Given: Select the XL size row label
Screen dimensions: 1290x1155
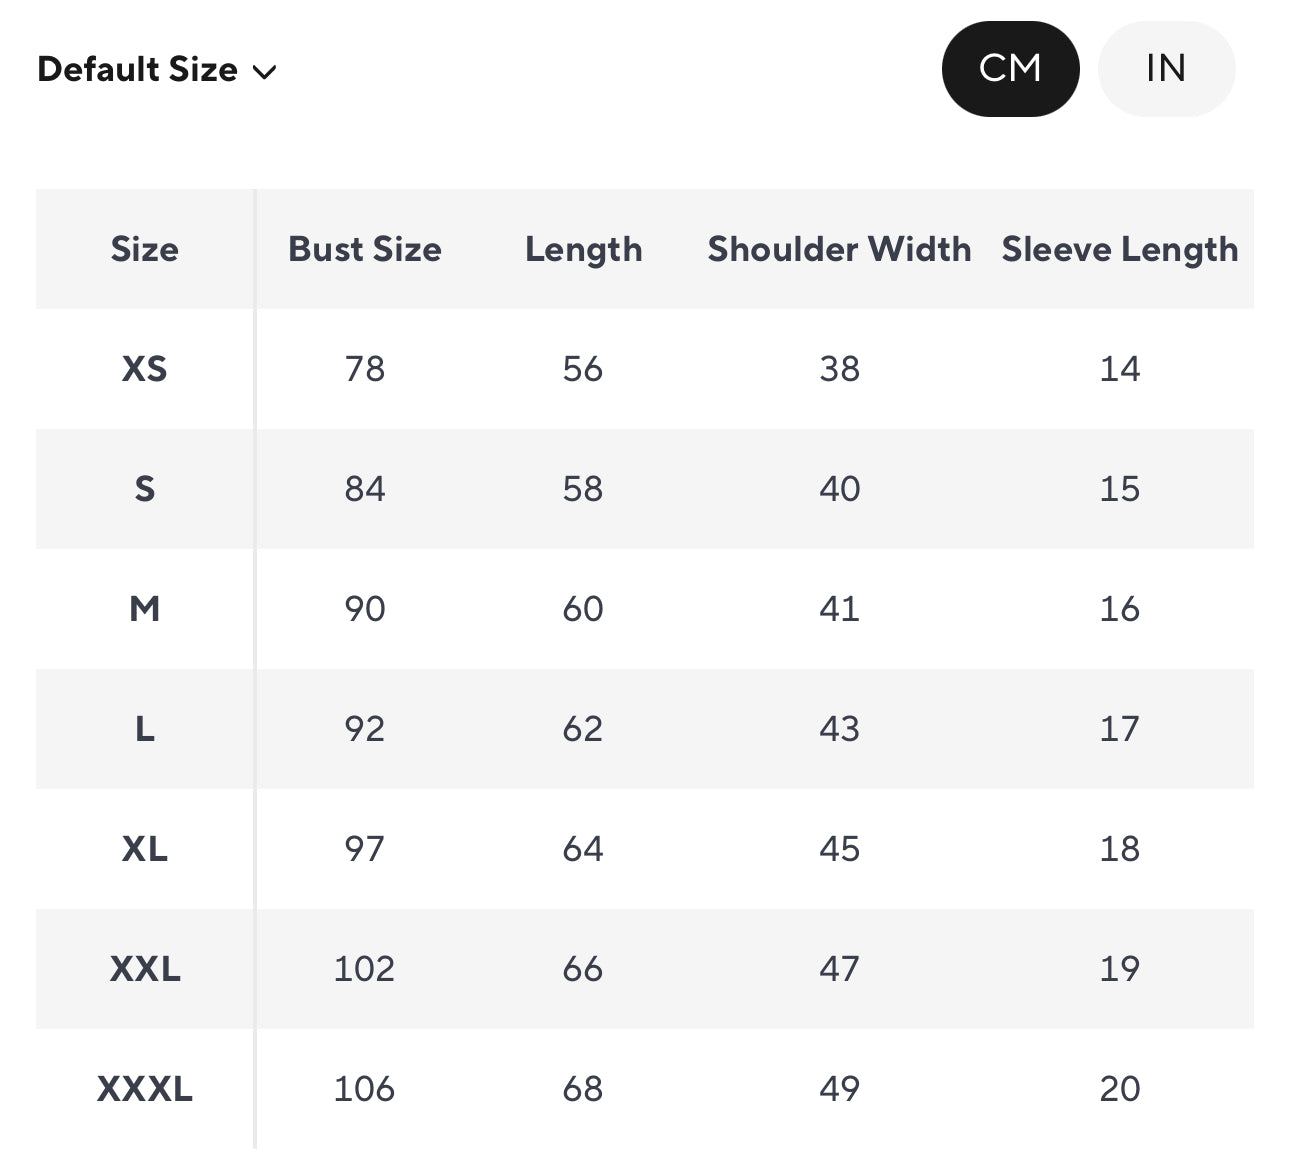Looking at the screenshot, I should pyautogui.click(x=145, y=849).
